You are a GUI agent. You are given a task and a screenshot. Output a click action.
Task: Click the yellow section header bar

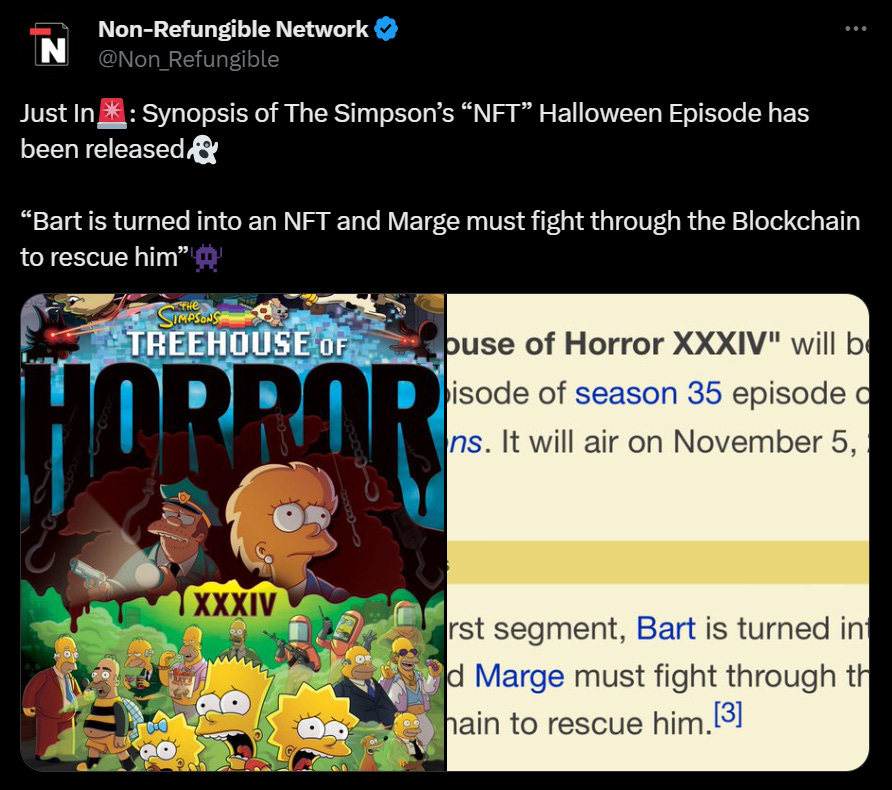pos(658,562)
